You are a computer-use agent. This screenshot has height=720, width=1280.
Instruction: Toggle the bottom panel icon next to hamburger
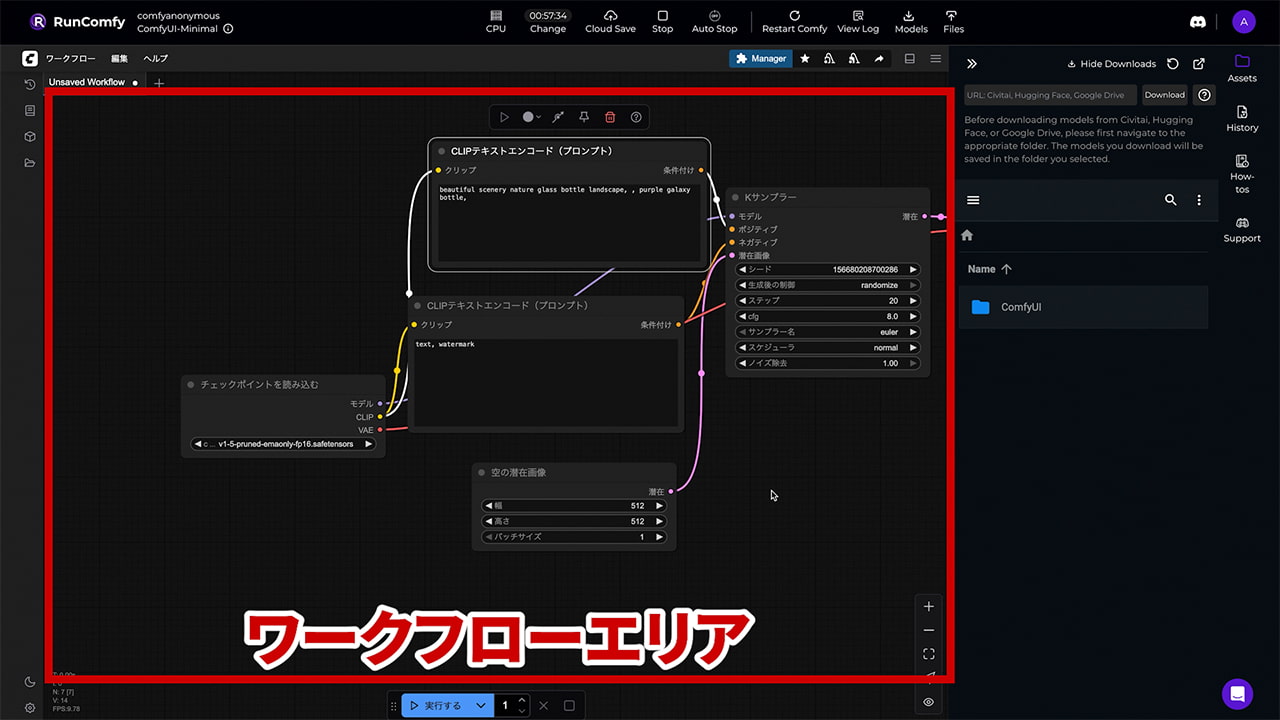tap(910, 59)
